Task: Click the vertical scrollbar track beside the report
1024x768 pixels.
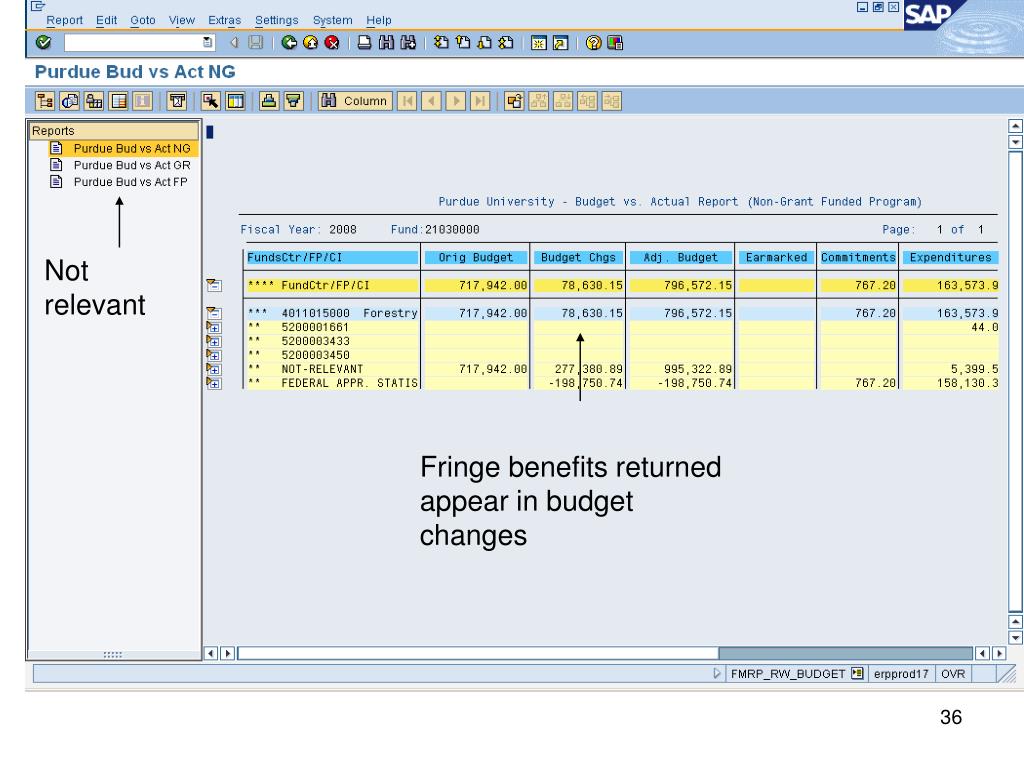Action: coord(1015,381)
